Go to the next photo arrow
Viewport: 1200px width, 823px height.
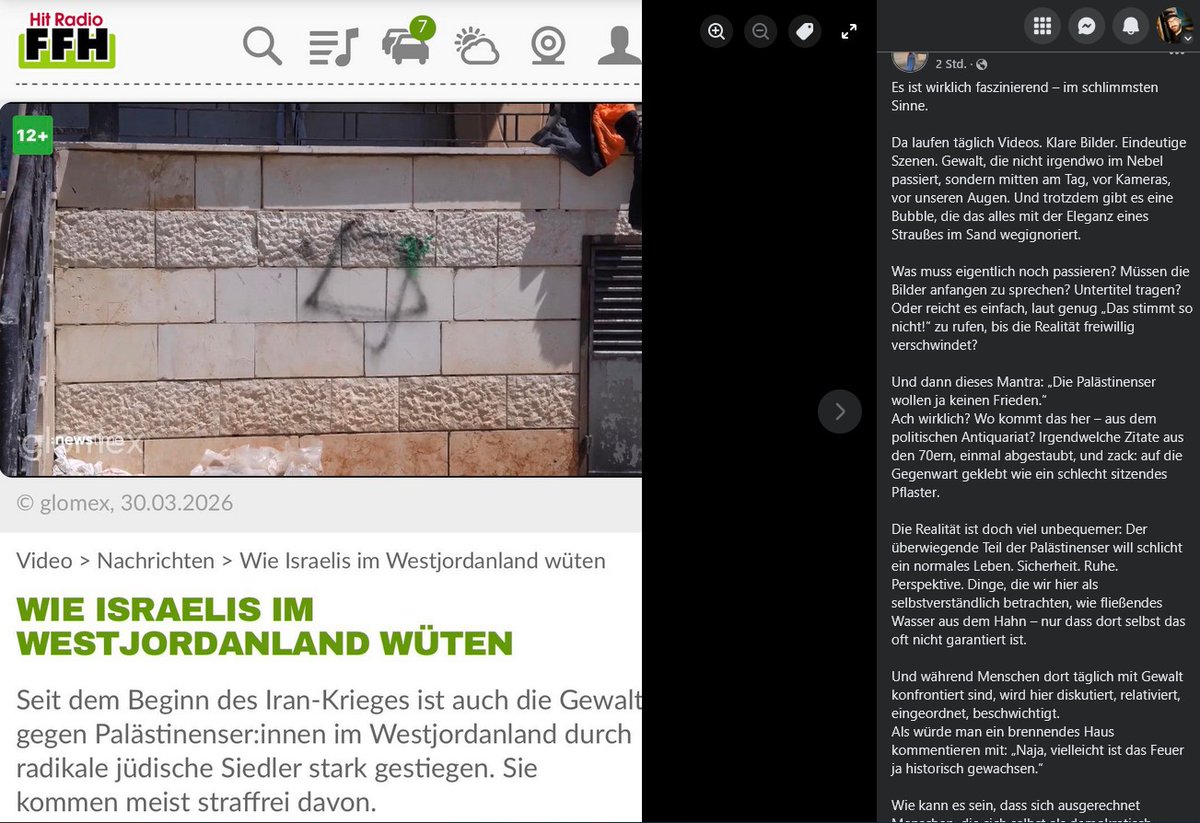839,411
